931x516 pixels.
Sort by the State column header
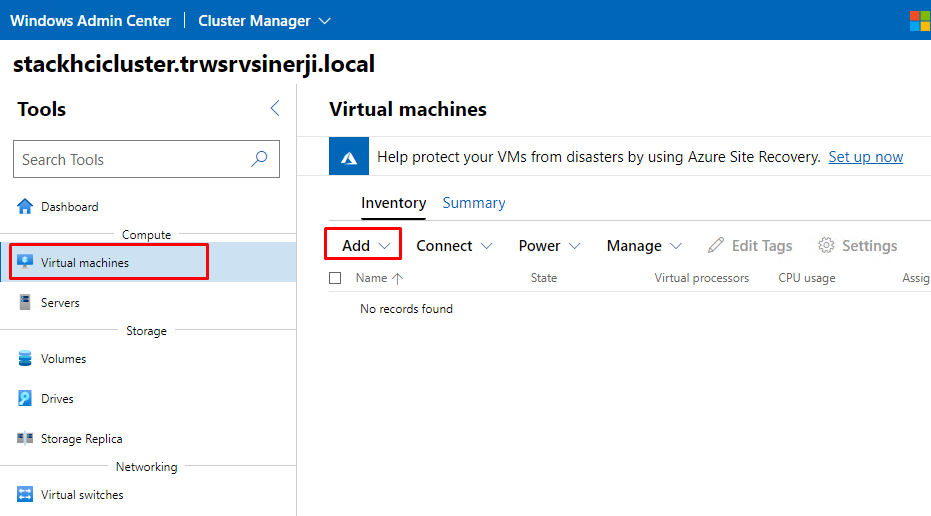[544, 278]
